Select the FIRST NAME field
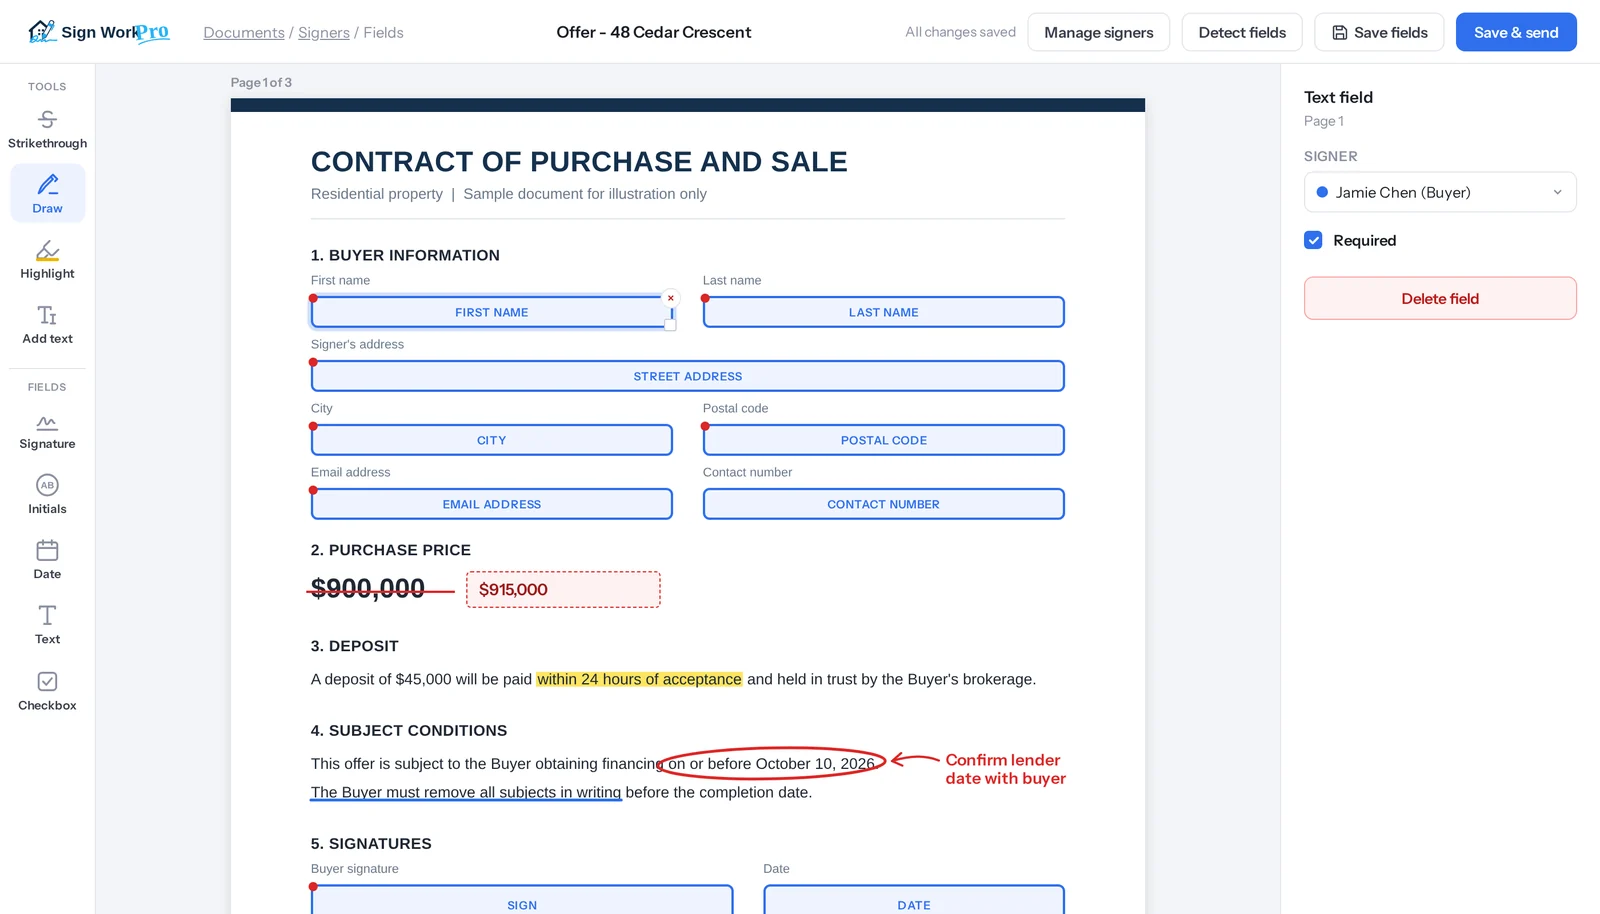 (491, 312)
